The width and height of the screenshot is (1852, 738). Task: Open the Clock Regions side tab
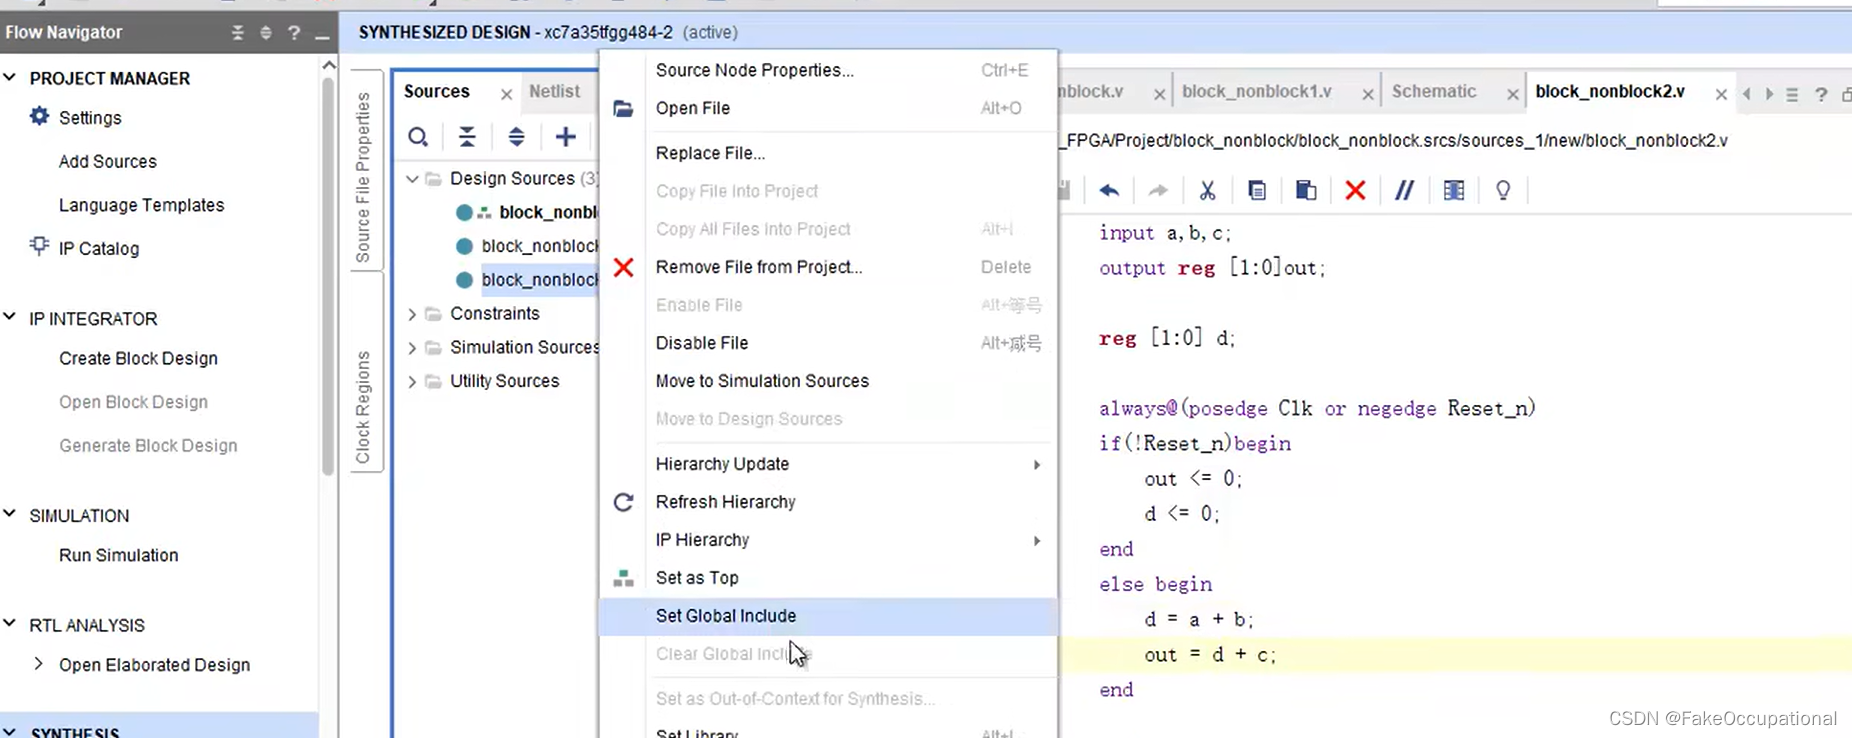coord(363,407)
